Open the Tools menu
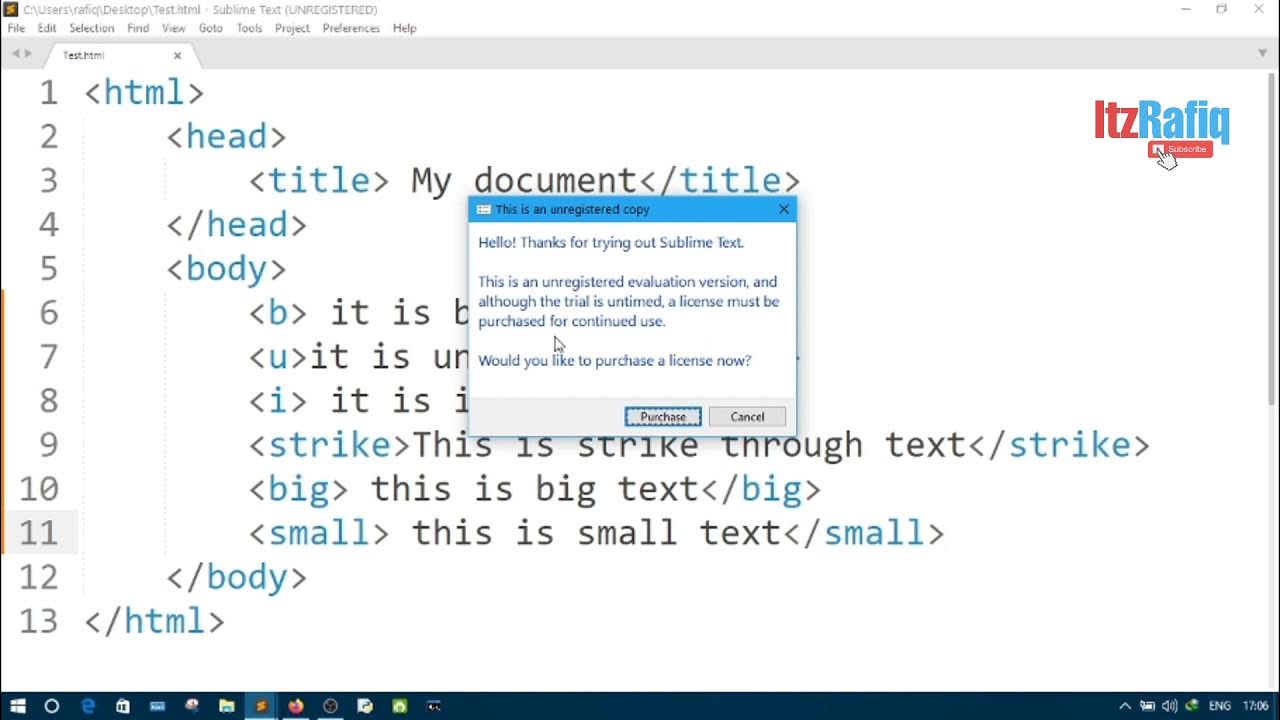 (249, 28)
